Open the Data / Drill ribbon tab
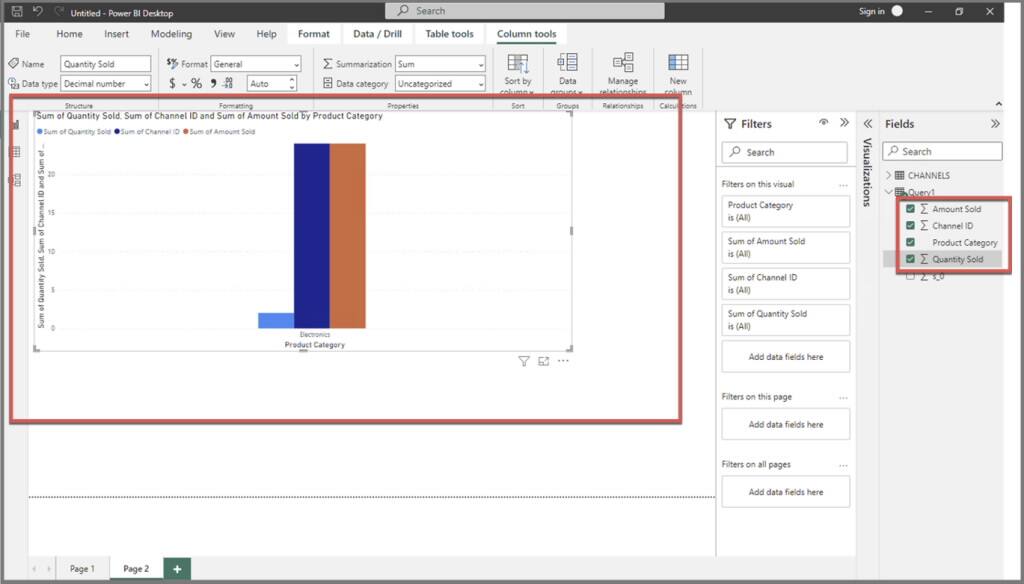Viewport: 1024px width, 584px height. [x=377, y=33]
